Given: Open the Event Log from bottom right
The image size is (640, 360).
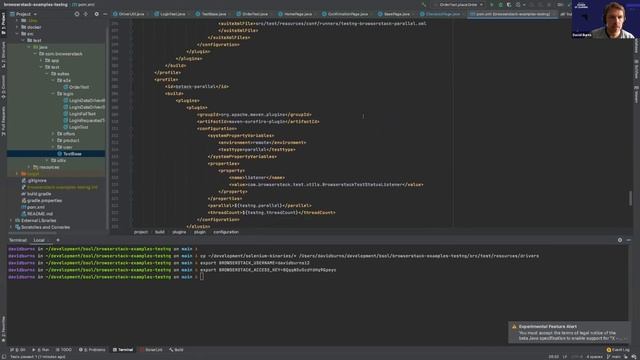Looking at the screenshot, I should tap(618, 350).
